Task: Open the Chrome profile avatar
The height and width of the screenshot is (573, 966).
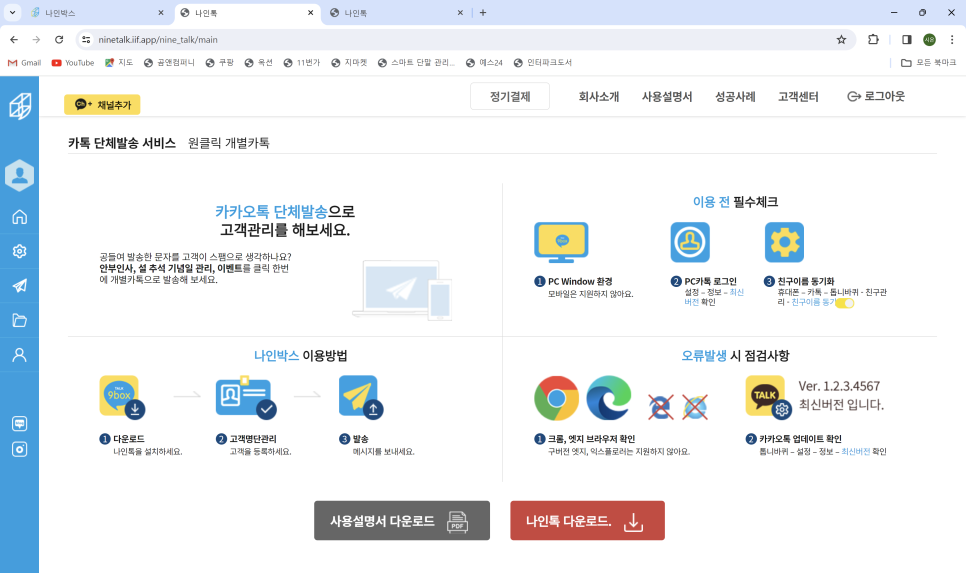Action: [x=929, y=39]
